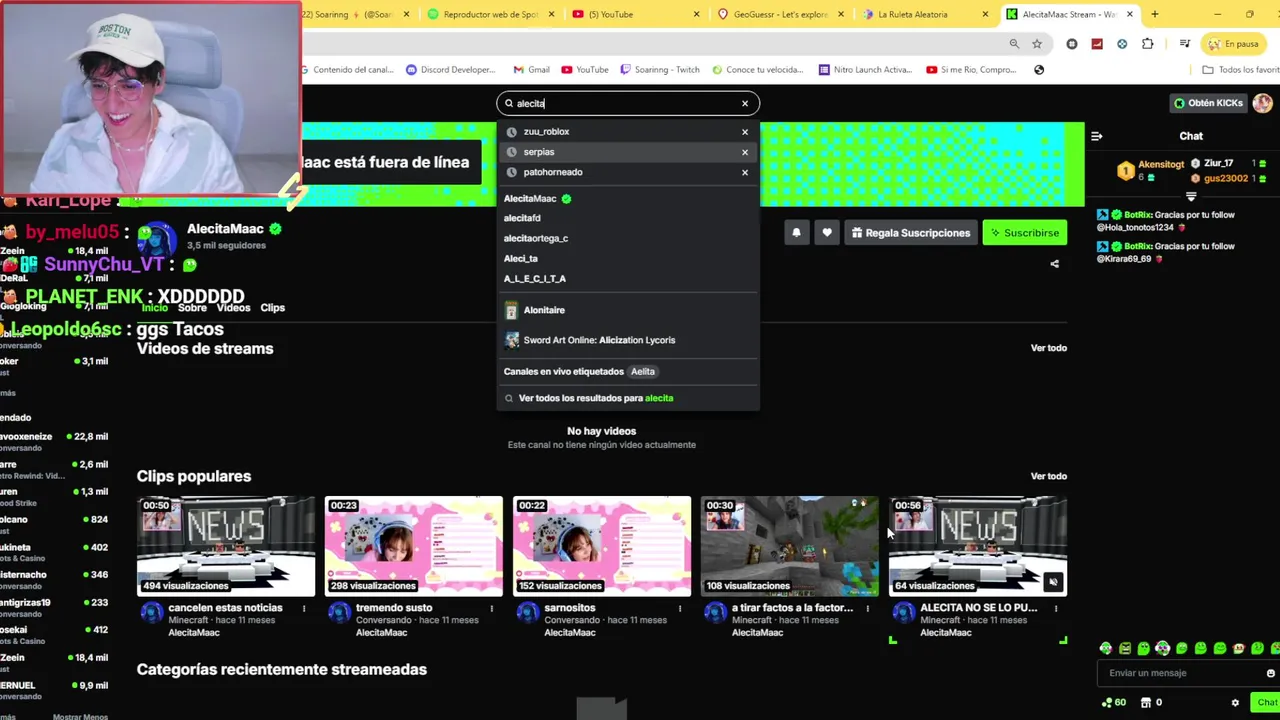
Task: Click the browser zoom magnifier icon
Action: [x=1014, y=44]
